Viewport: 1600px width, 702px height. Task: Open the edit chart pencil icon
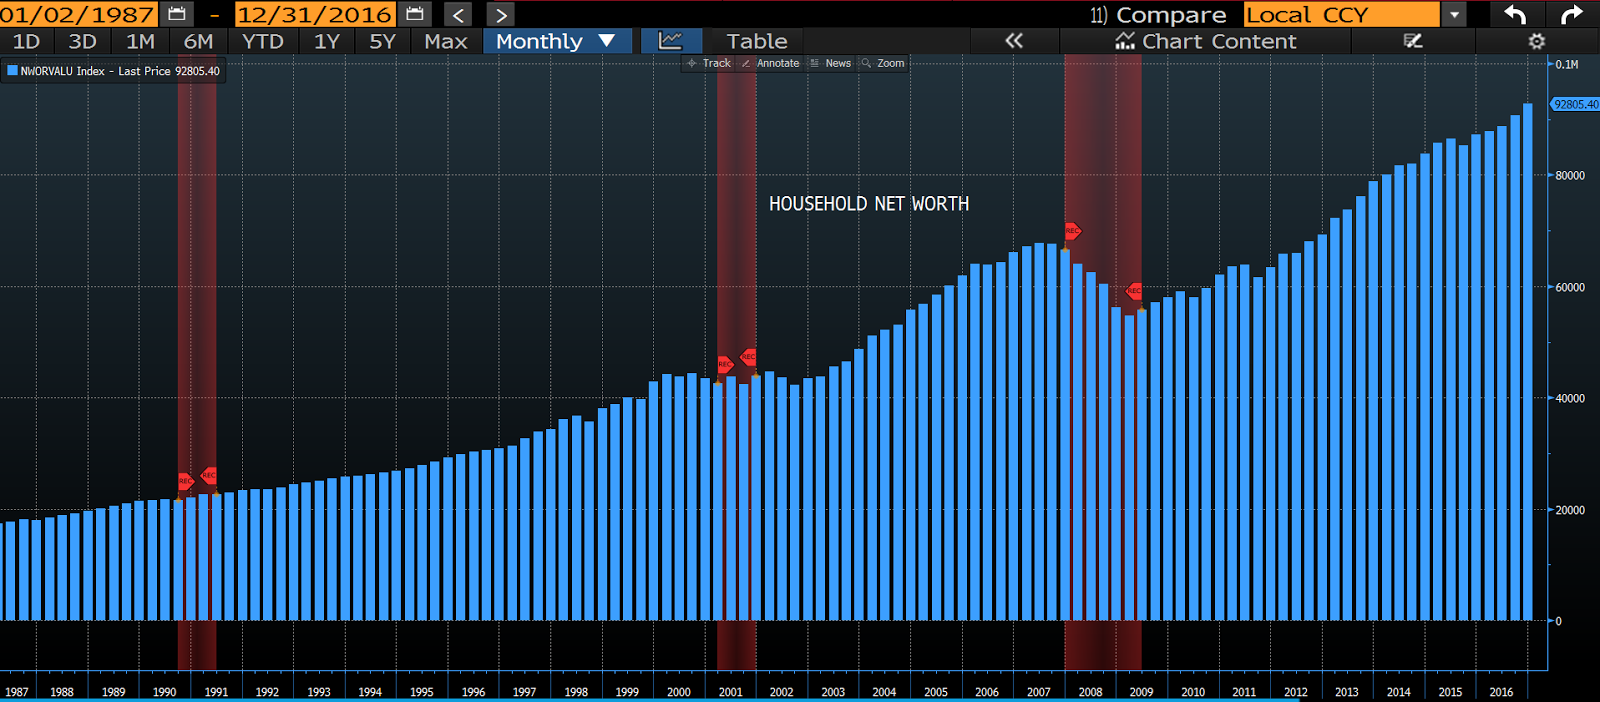1413,41
